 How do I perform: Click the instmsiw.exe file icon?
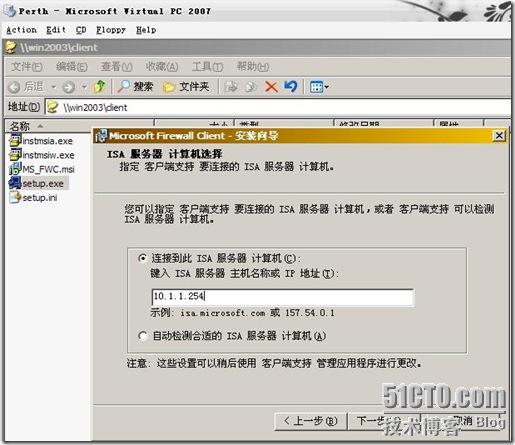(x=15, y=155)
